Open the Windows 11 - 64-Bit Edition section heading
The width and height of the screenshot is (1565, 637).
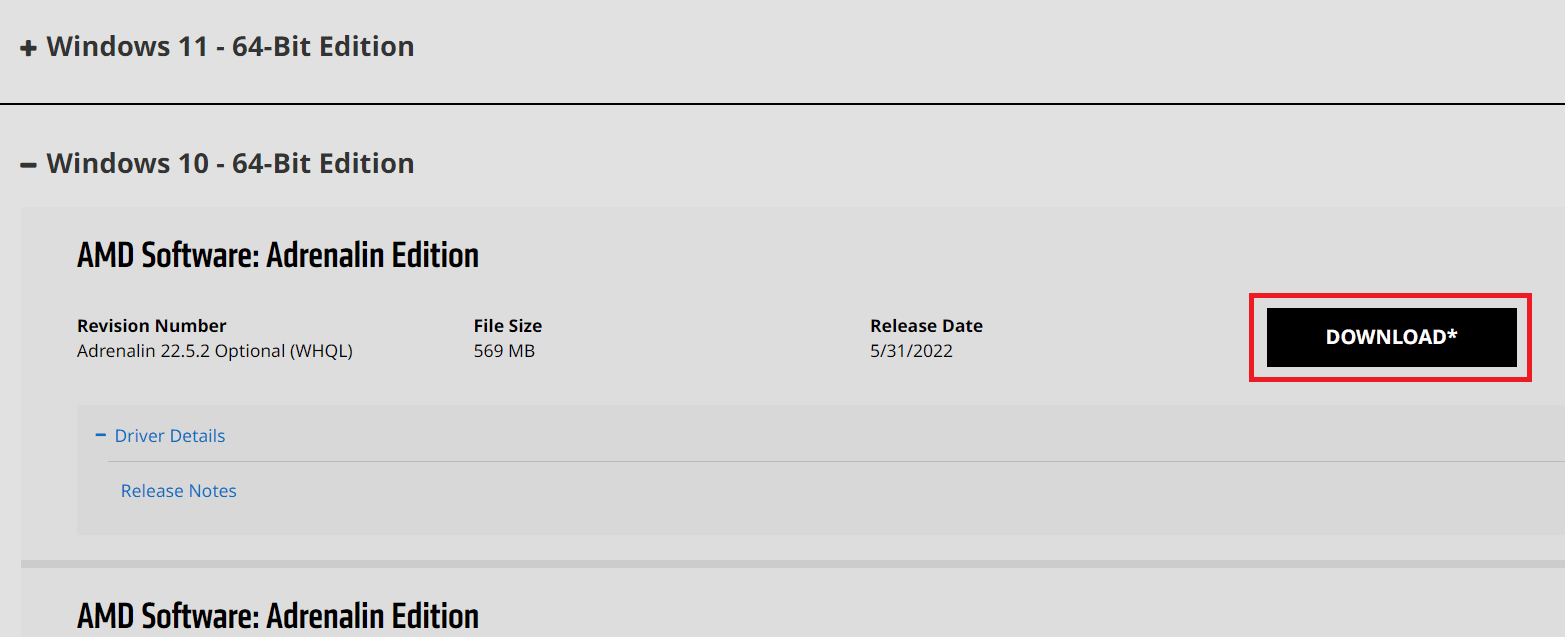(x=230, y=47)
